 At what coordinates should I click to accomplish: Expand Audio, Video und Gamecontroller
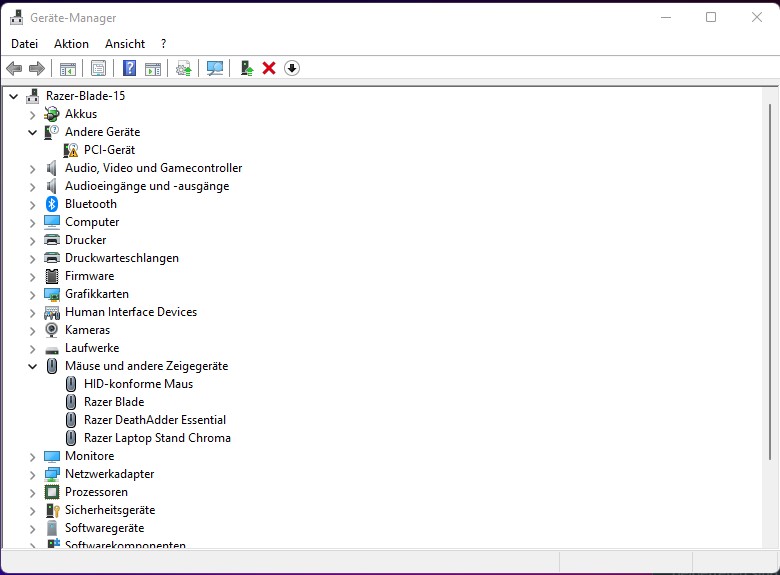point(33,169)
